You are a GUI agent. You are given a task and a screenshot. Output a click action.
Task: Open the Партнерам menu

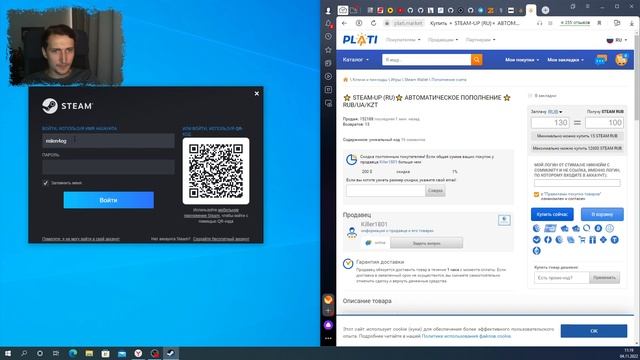point(480,40)
